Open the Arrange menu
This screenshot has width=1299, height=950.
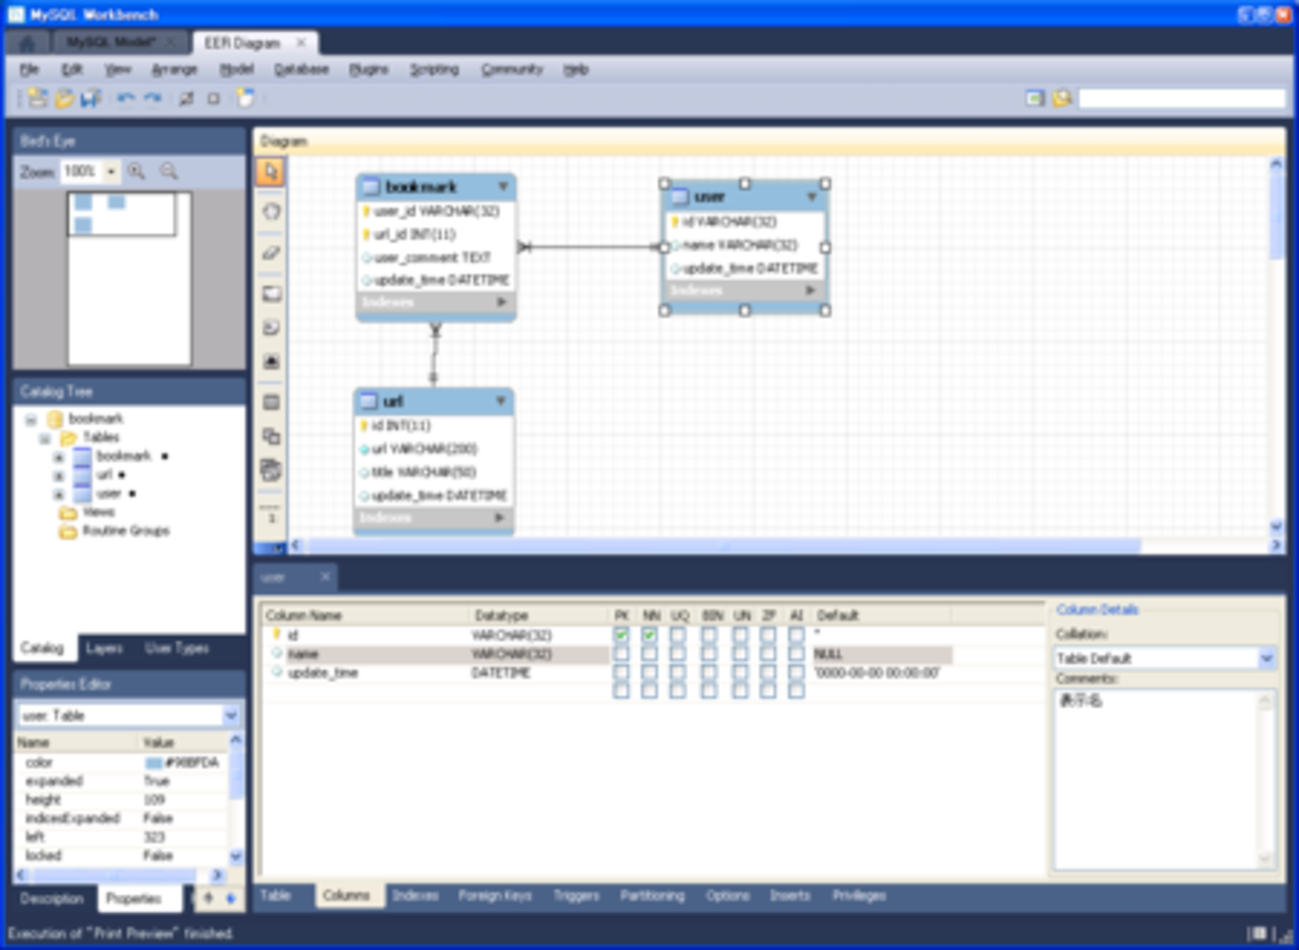point(174,69)
